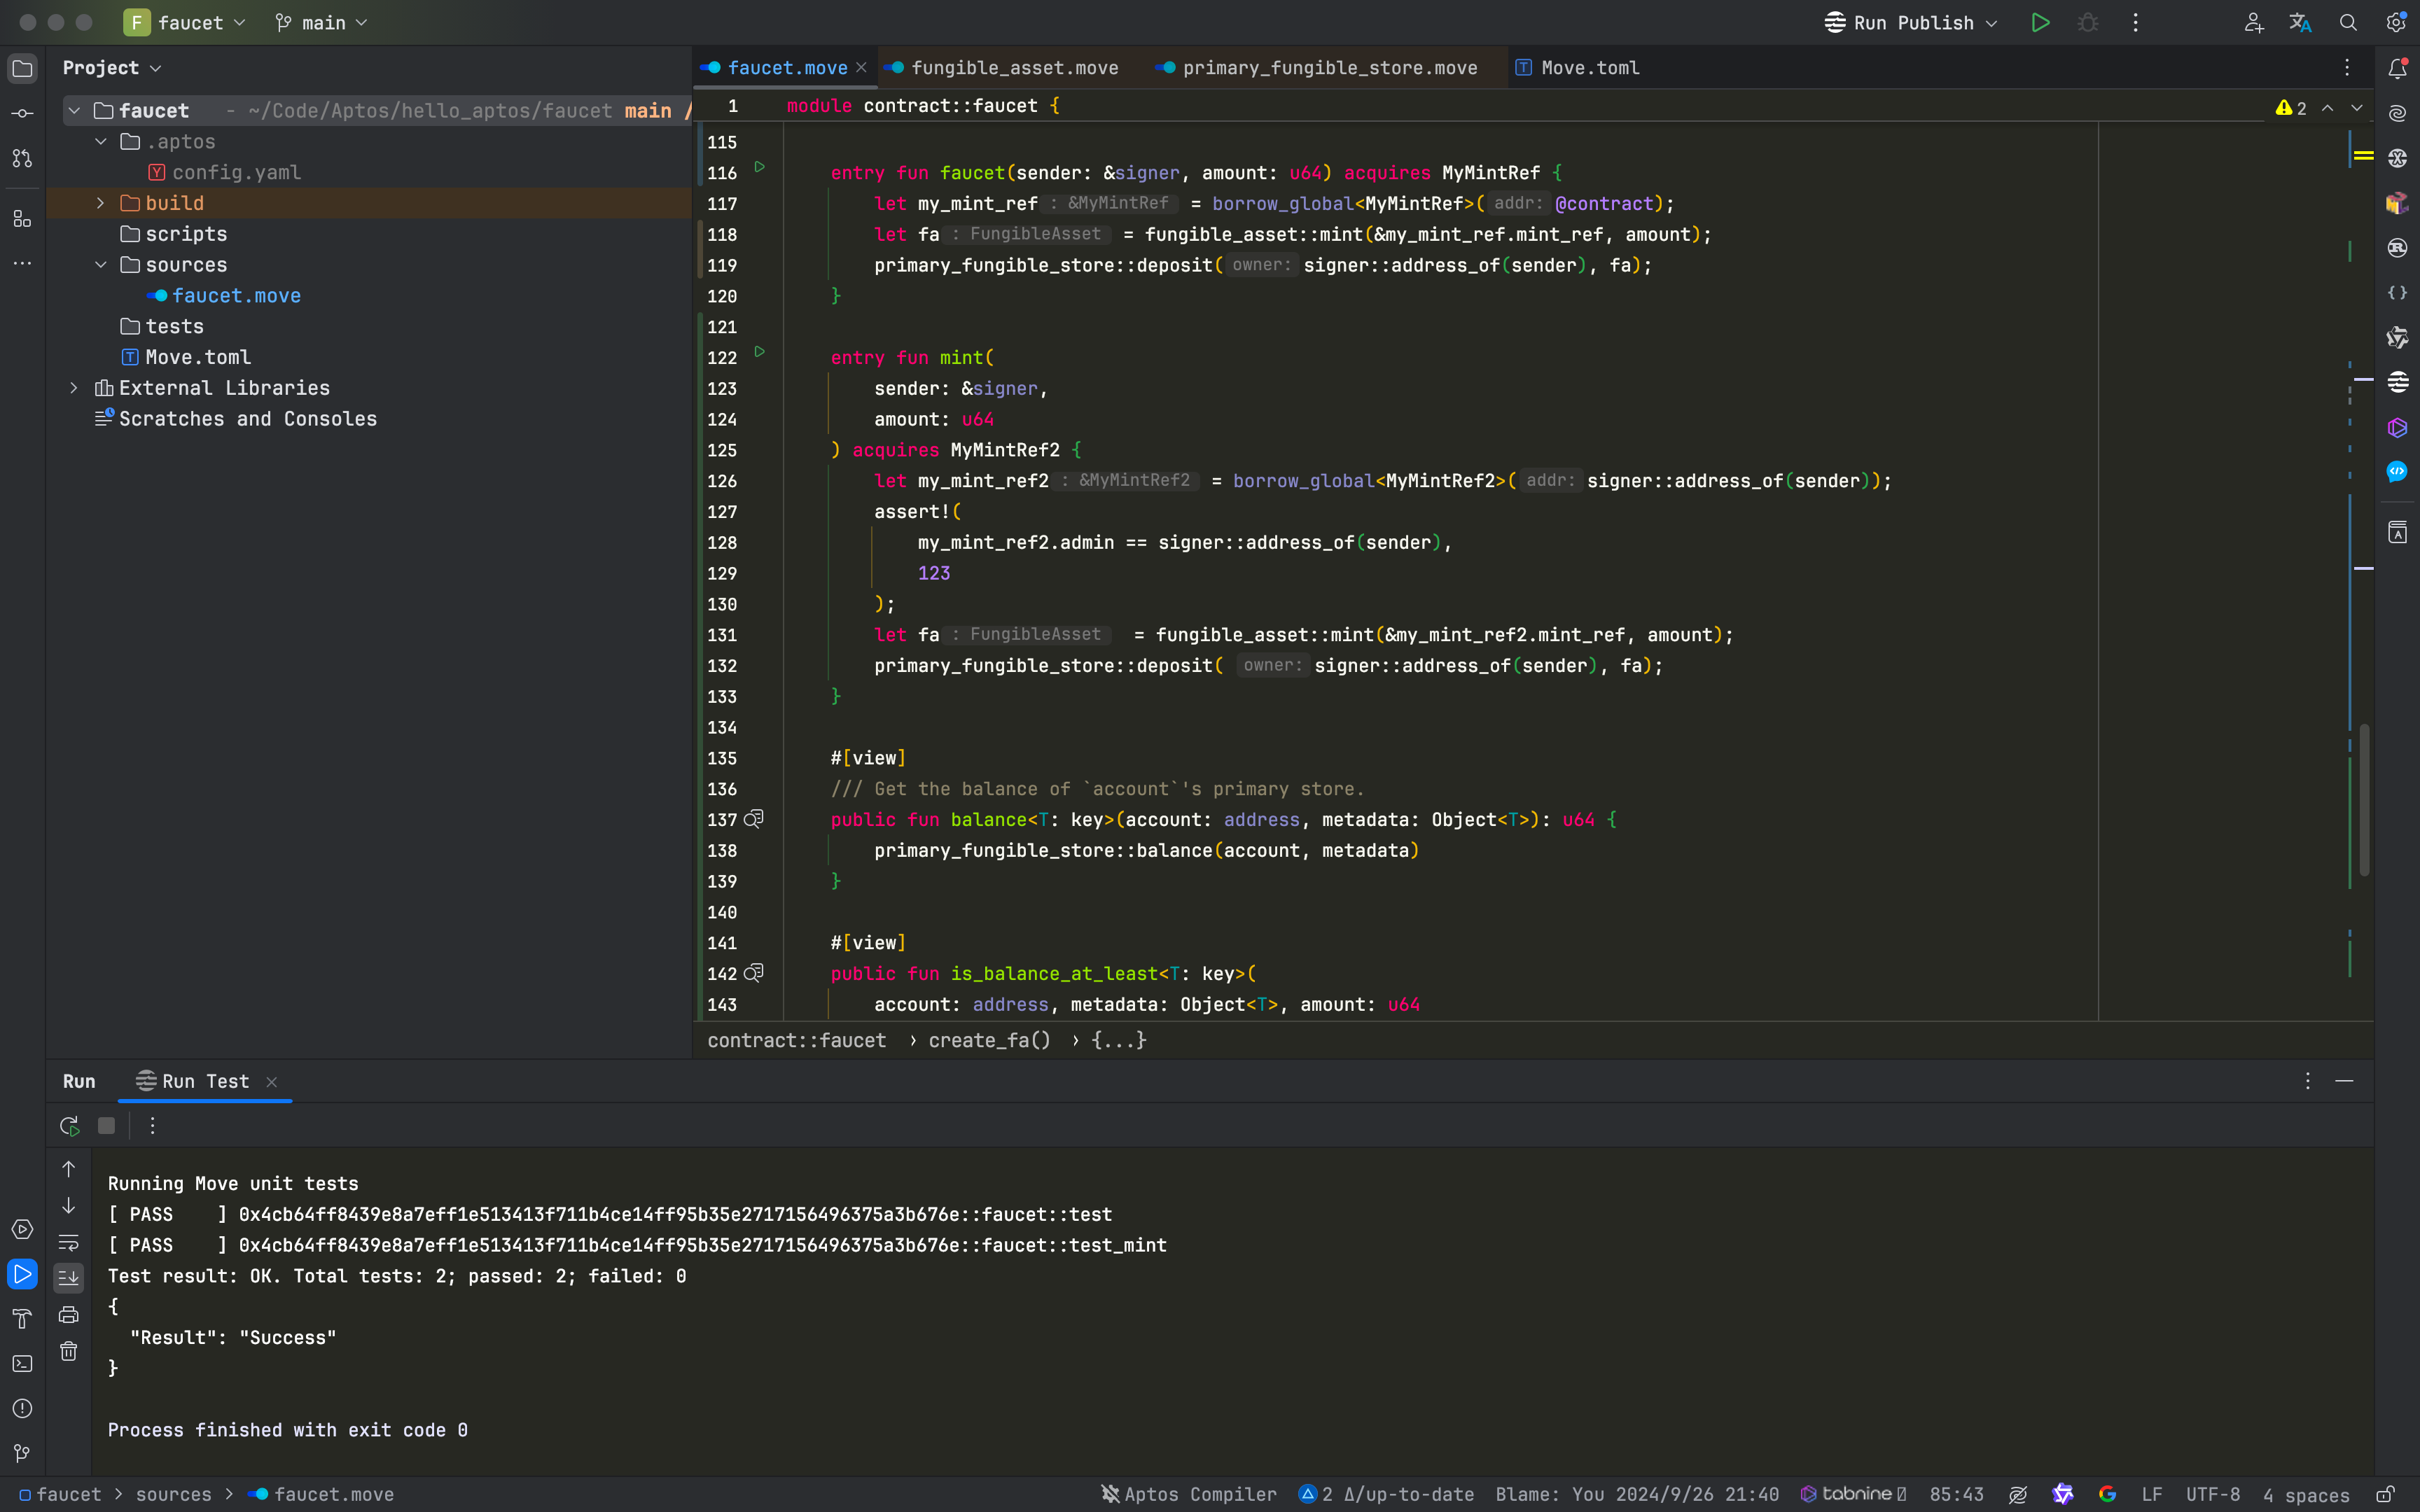Image resolution: width=2420 pixels, height=1512 pixels.
Task: Open the Project tool window icon
Action: click(x=22, y=68)
